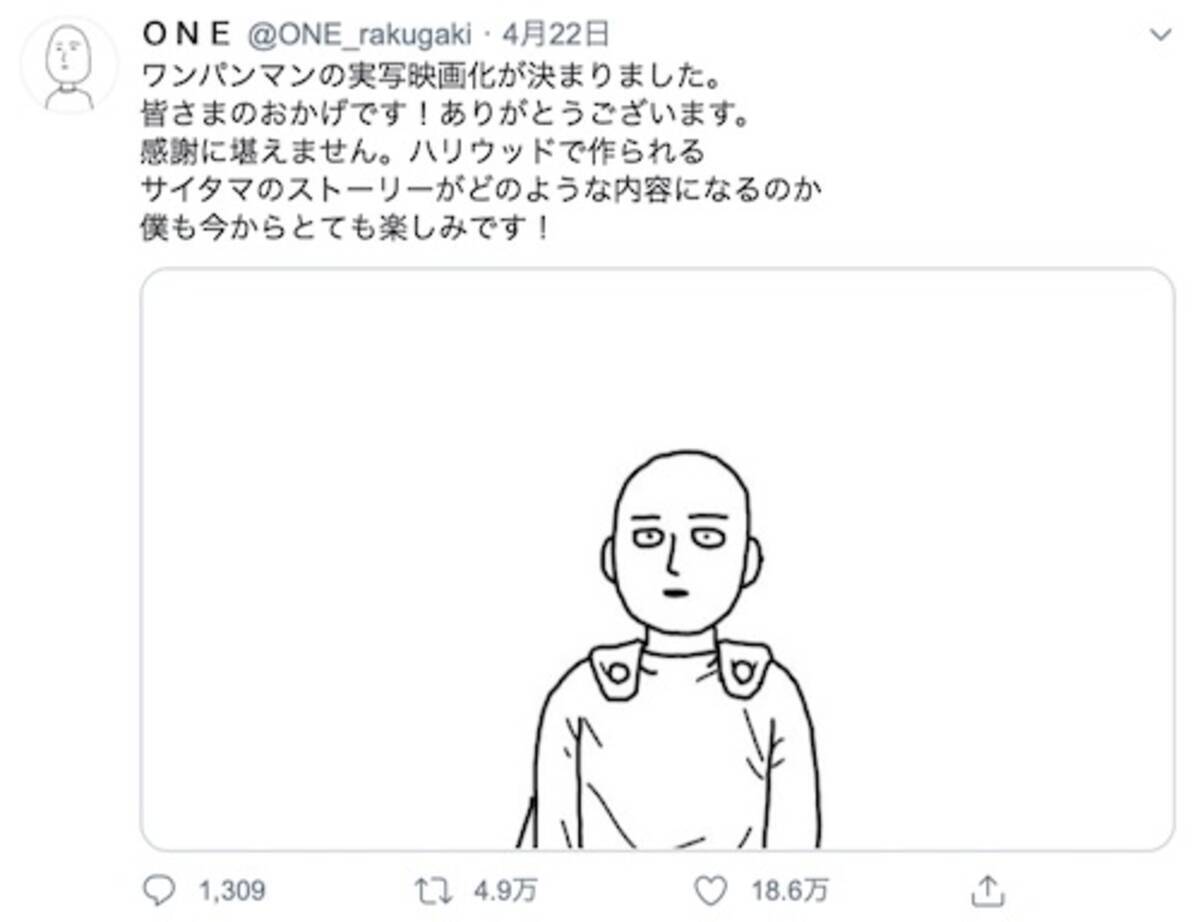Like the tweet with the heart icon
Screen dimensions: 1200x922
[709, 889]
